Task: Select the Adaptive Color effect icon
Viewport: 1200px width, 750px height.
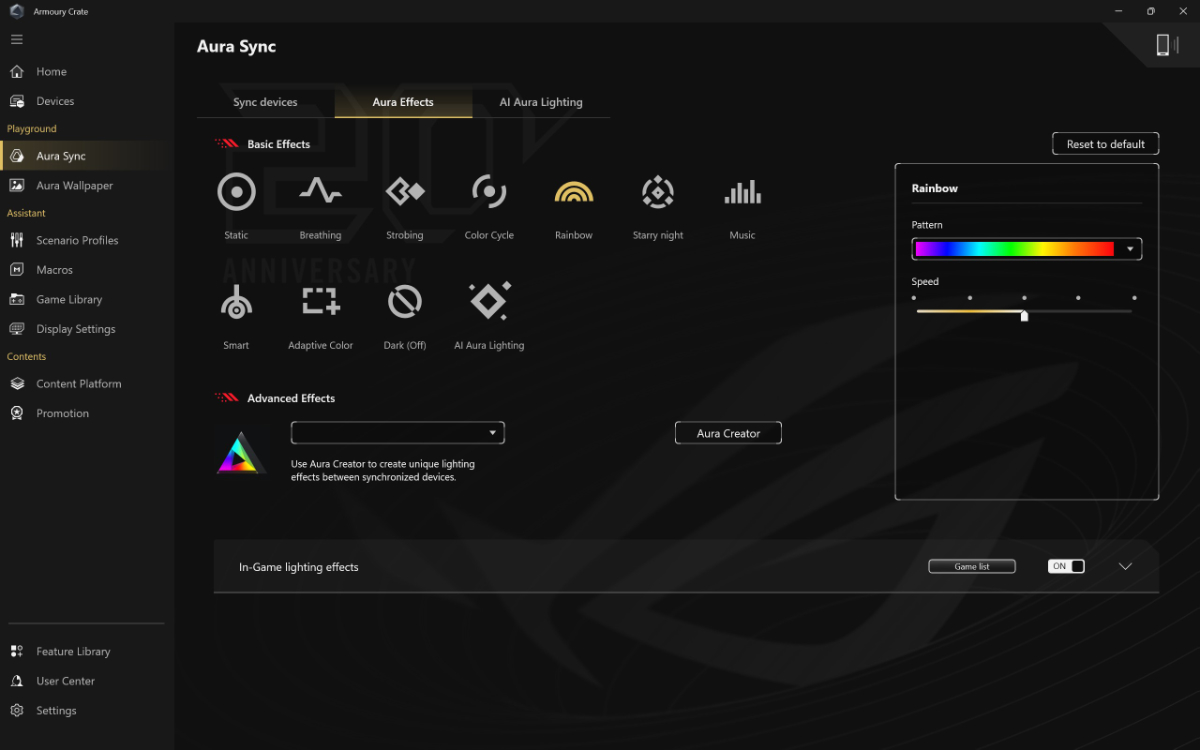Action: point(320,301)
